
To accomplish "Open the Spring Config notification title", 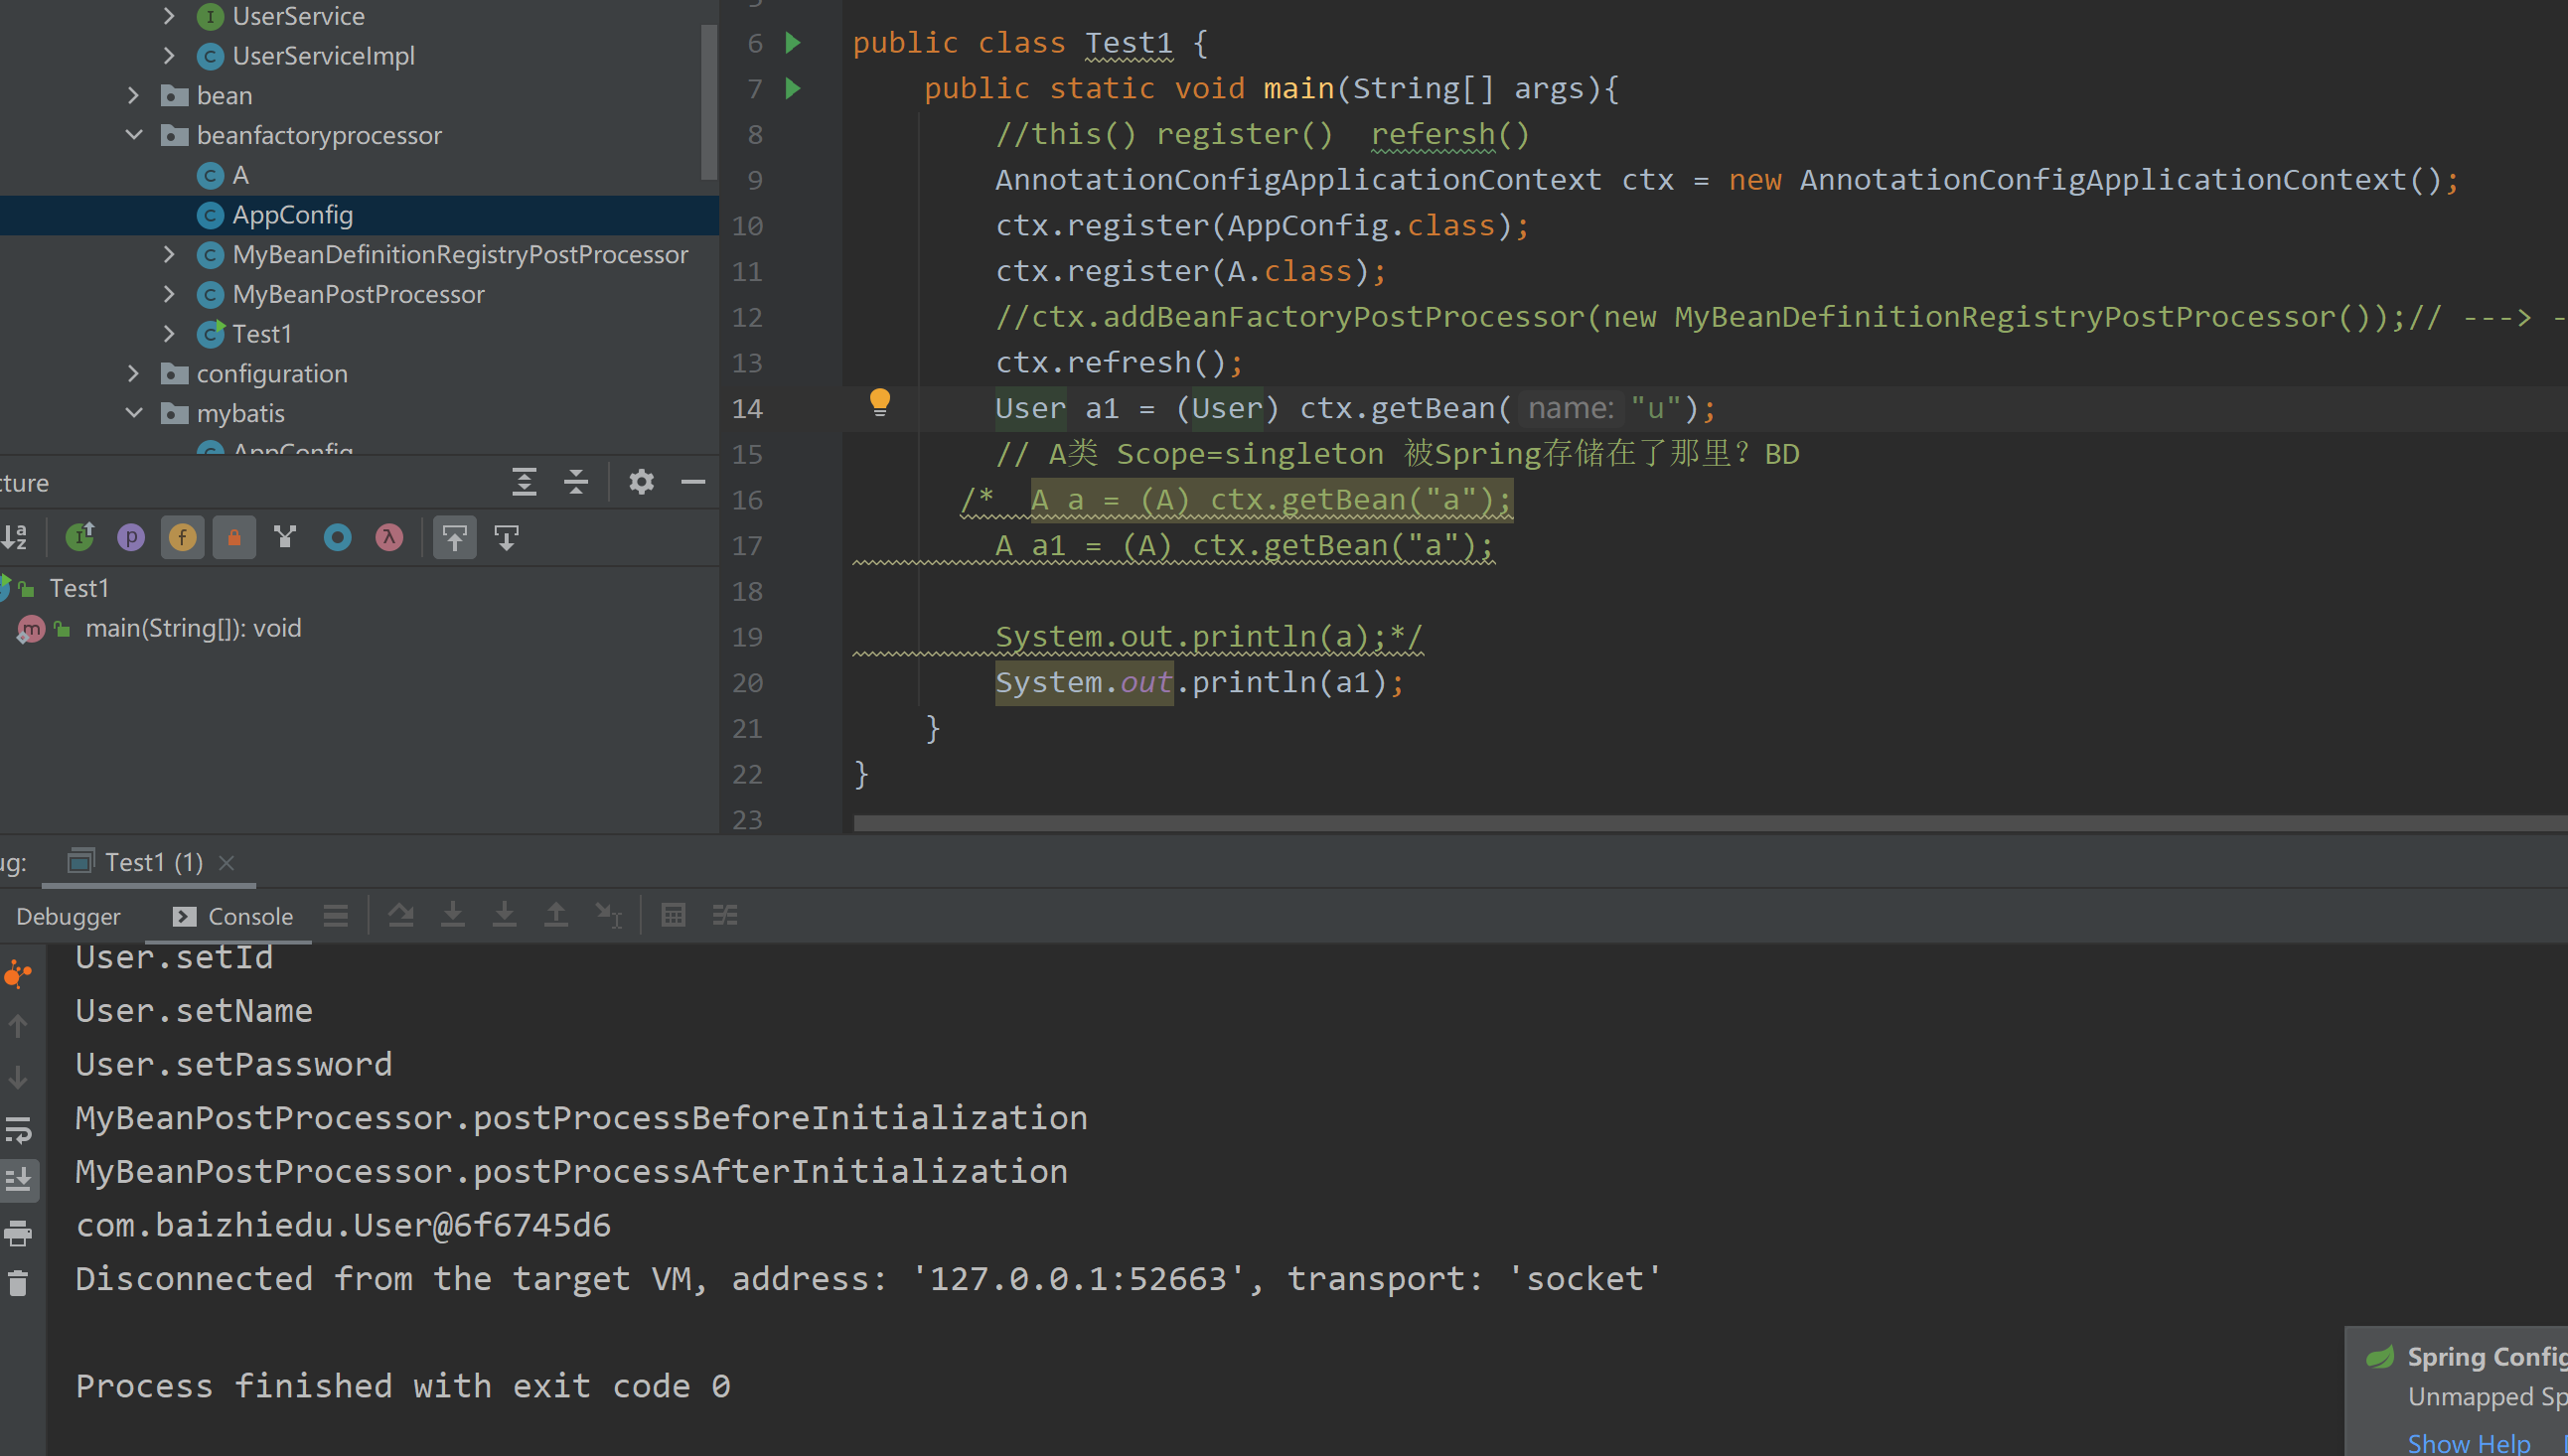I will point(2486,1357).
